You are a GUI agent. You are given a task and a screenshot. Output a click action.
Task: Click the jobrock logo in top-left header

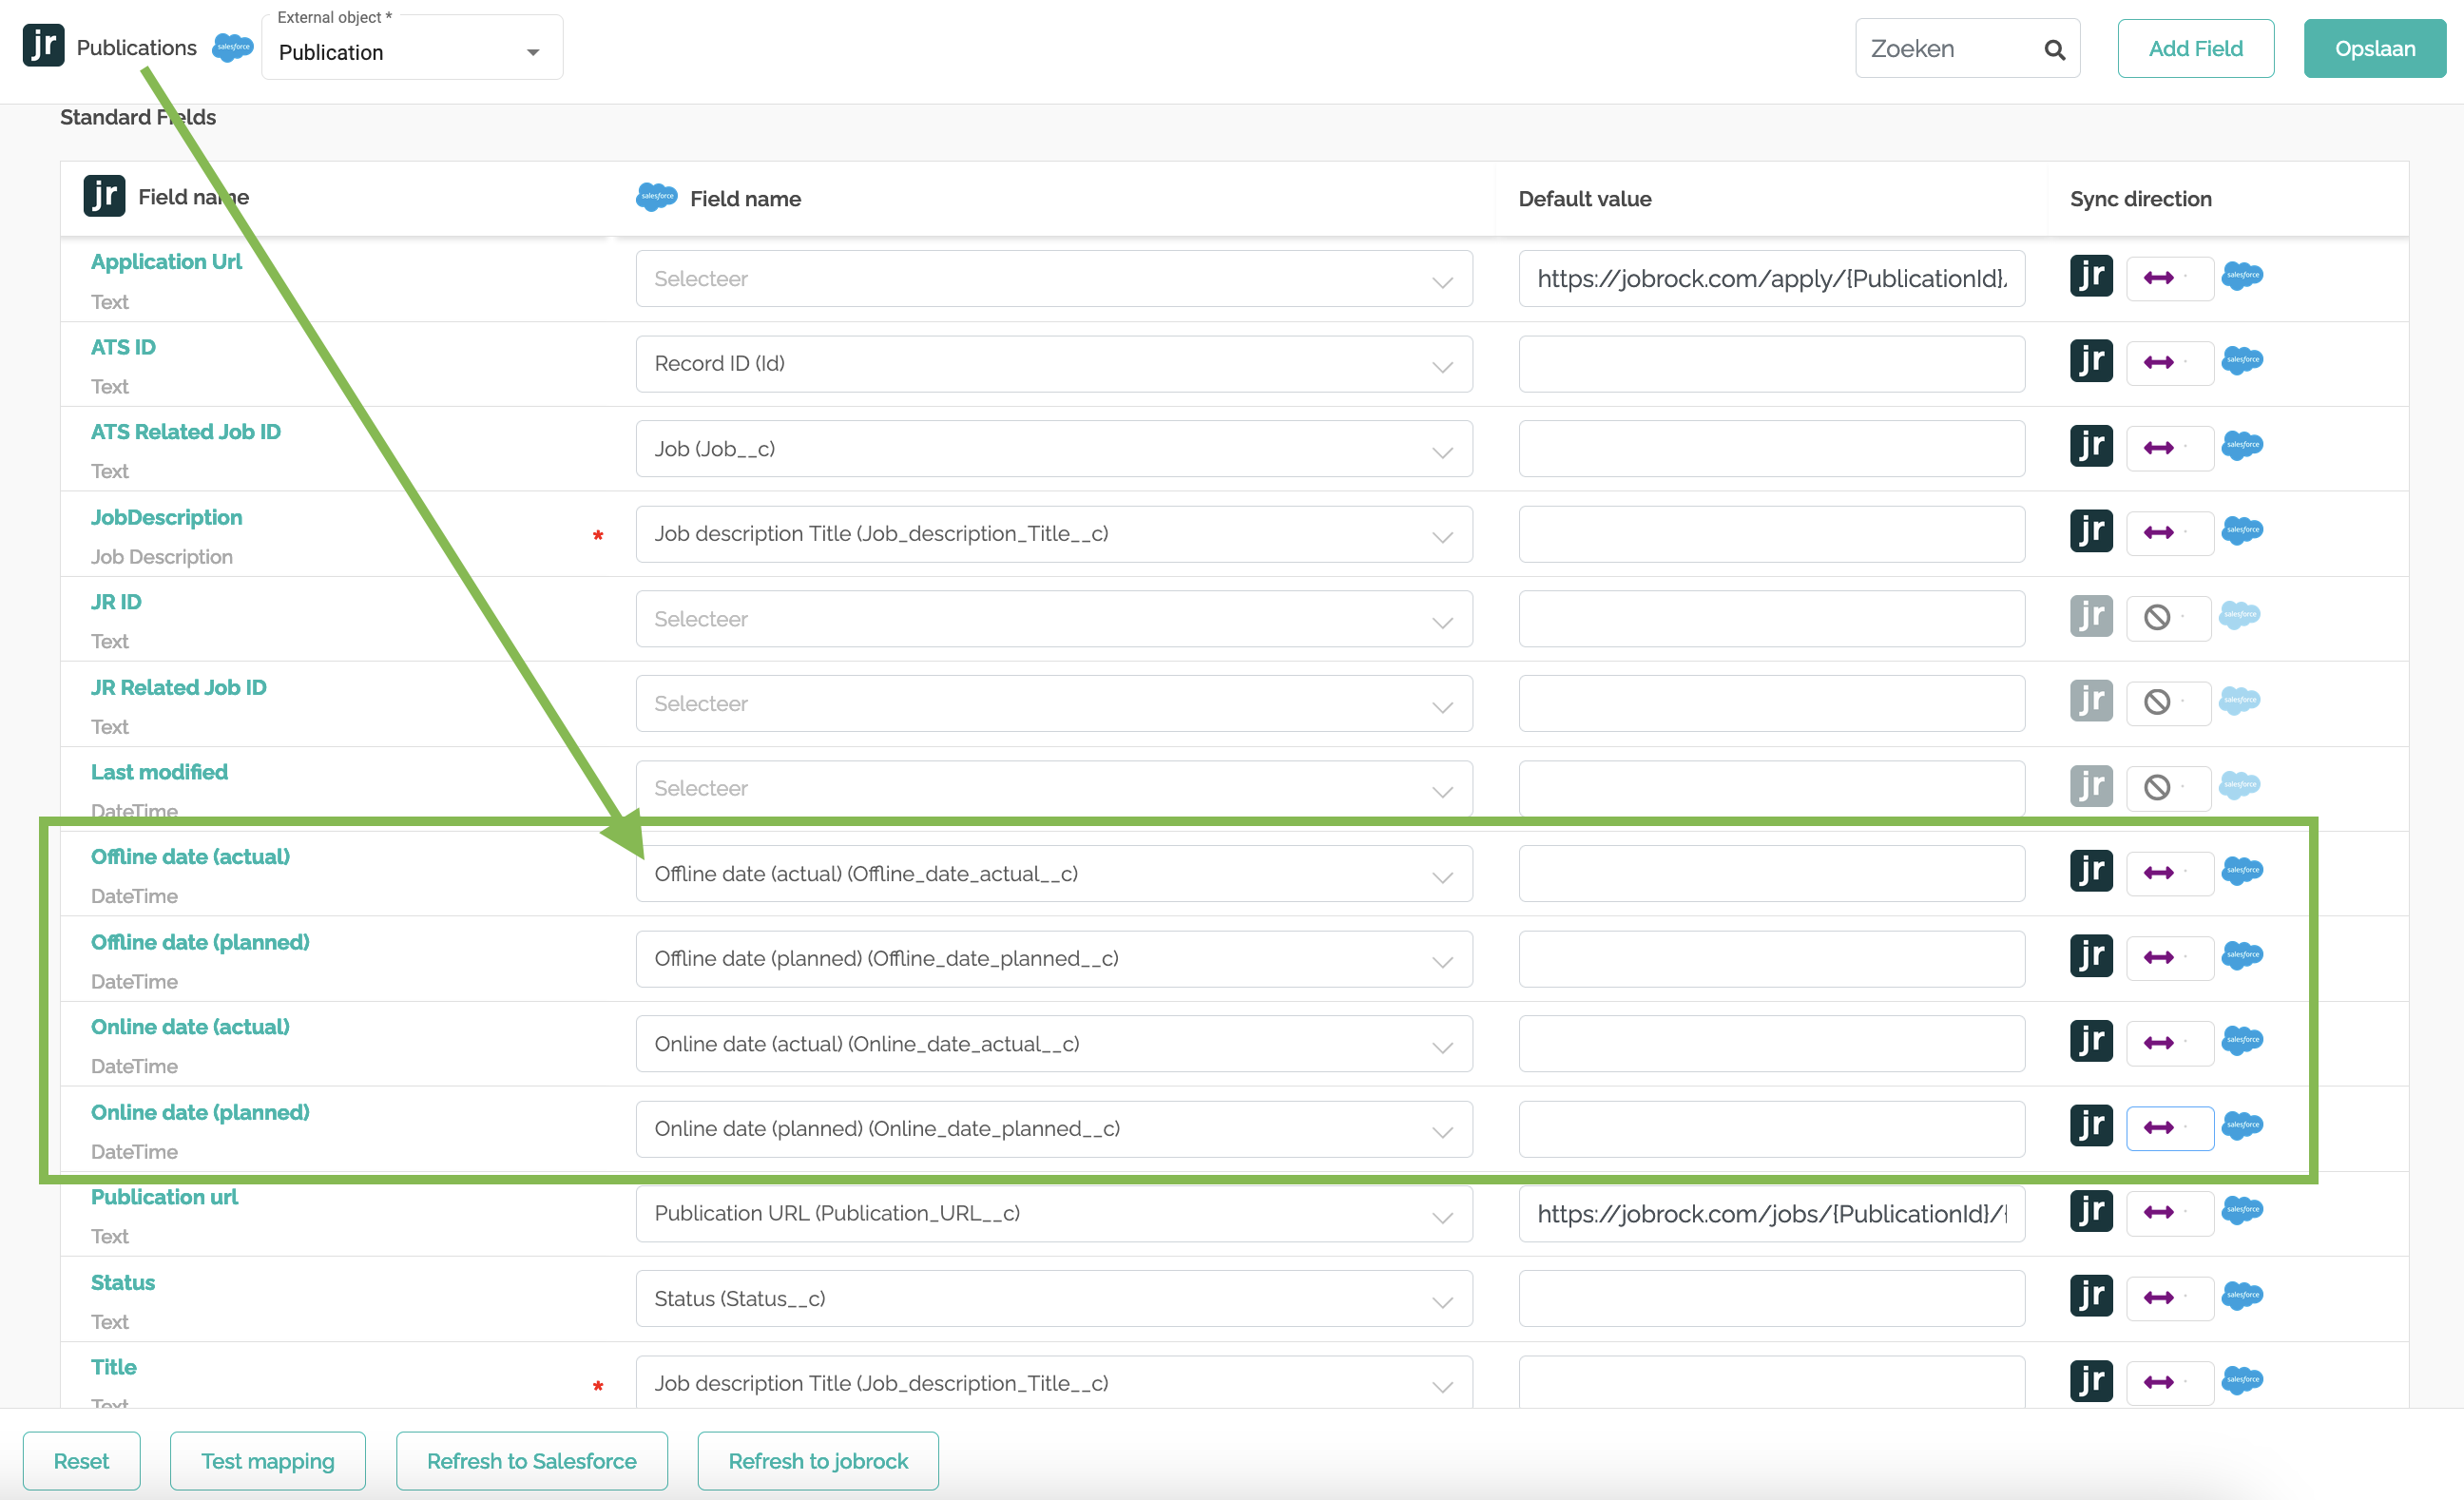[43, 45]
